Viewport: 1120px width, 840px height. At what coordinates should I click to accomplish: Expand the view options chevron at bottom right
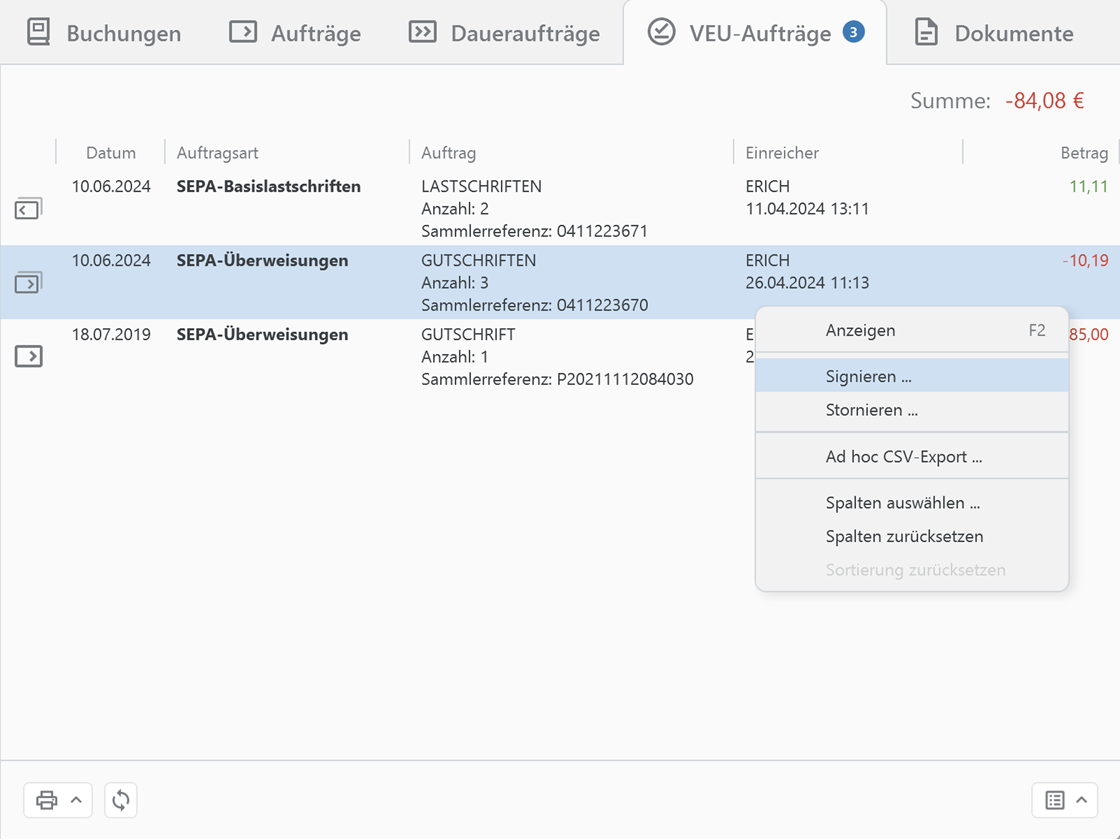[x=1082, y=800]
